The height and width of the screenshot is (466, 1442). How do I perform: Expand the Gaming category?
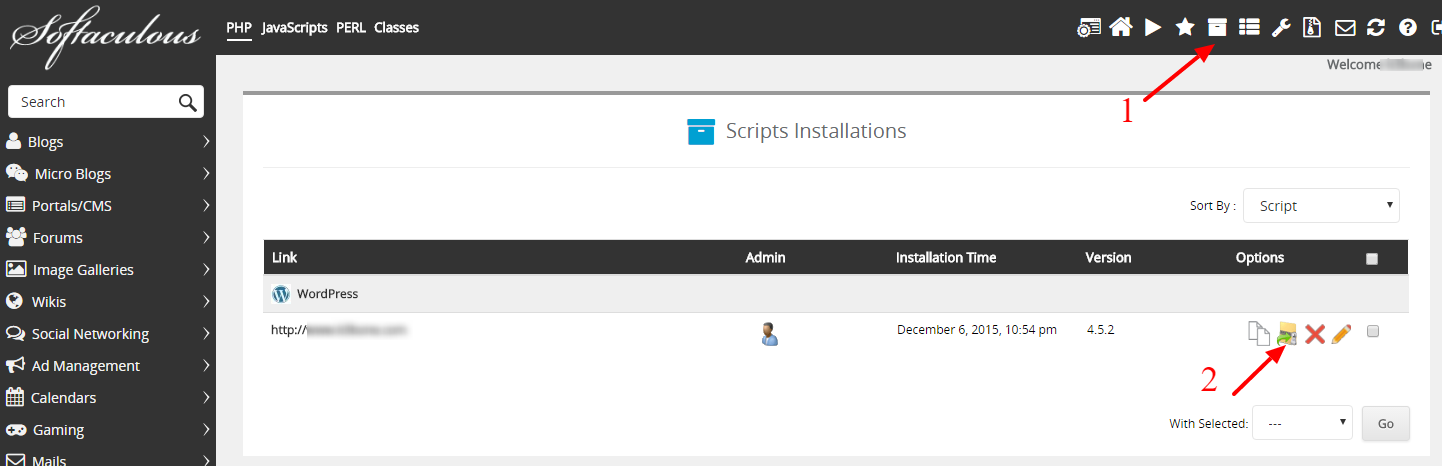click(108, 430)
